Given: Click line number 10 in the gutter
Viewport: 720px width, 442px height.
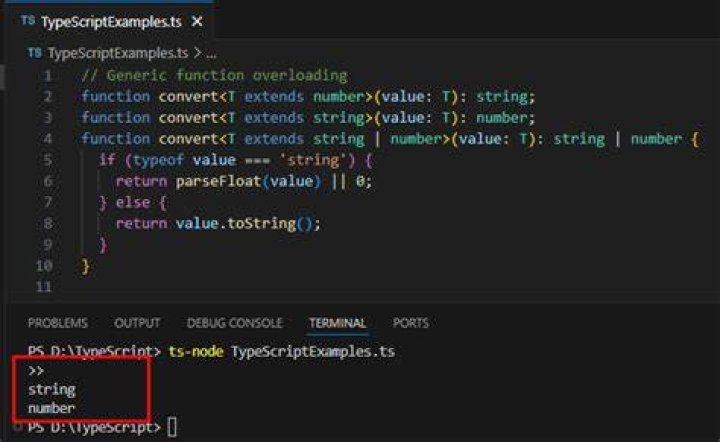Looking at the screenshot, I should (x=44, y=266).
